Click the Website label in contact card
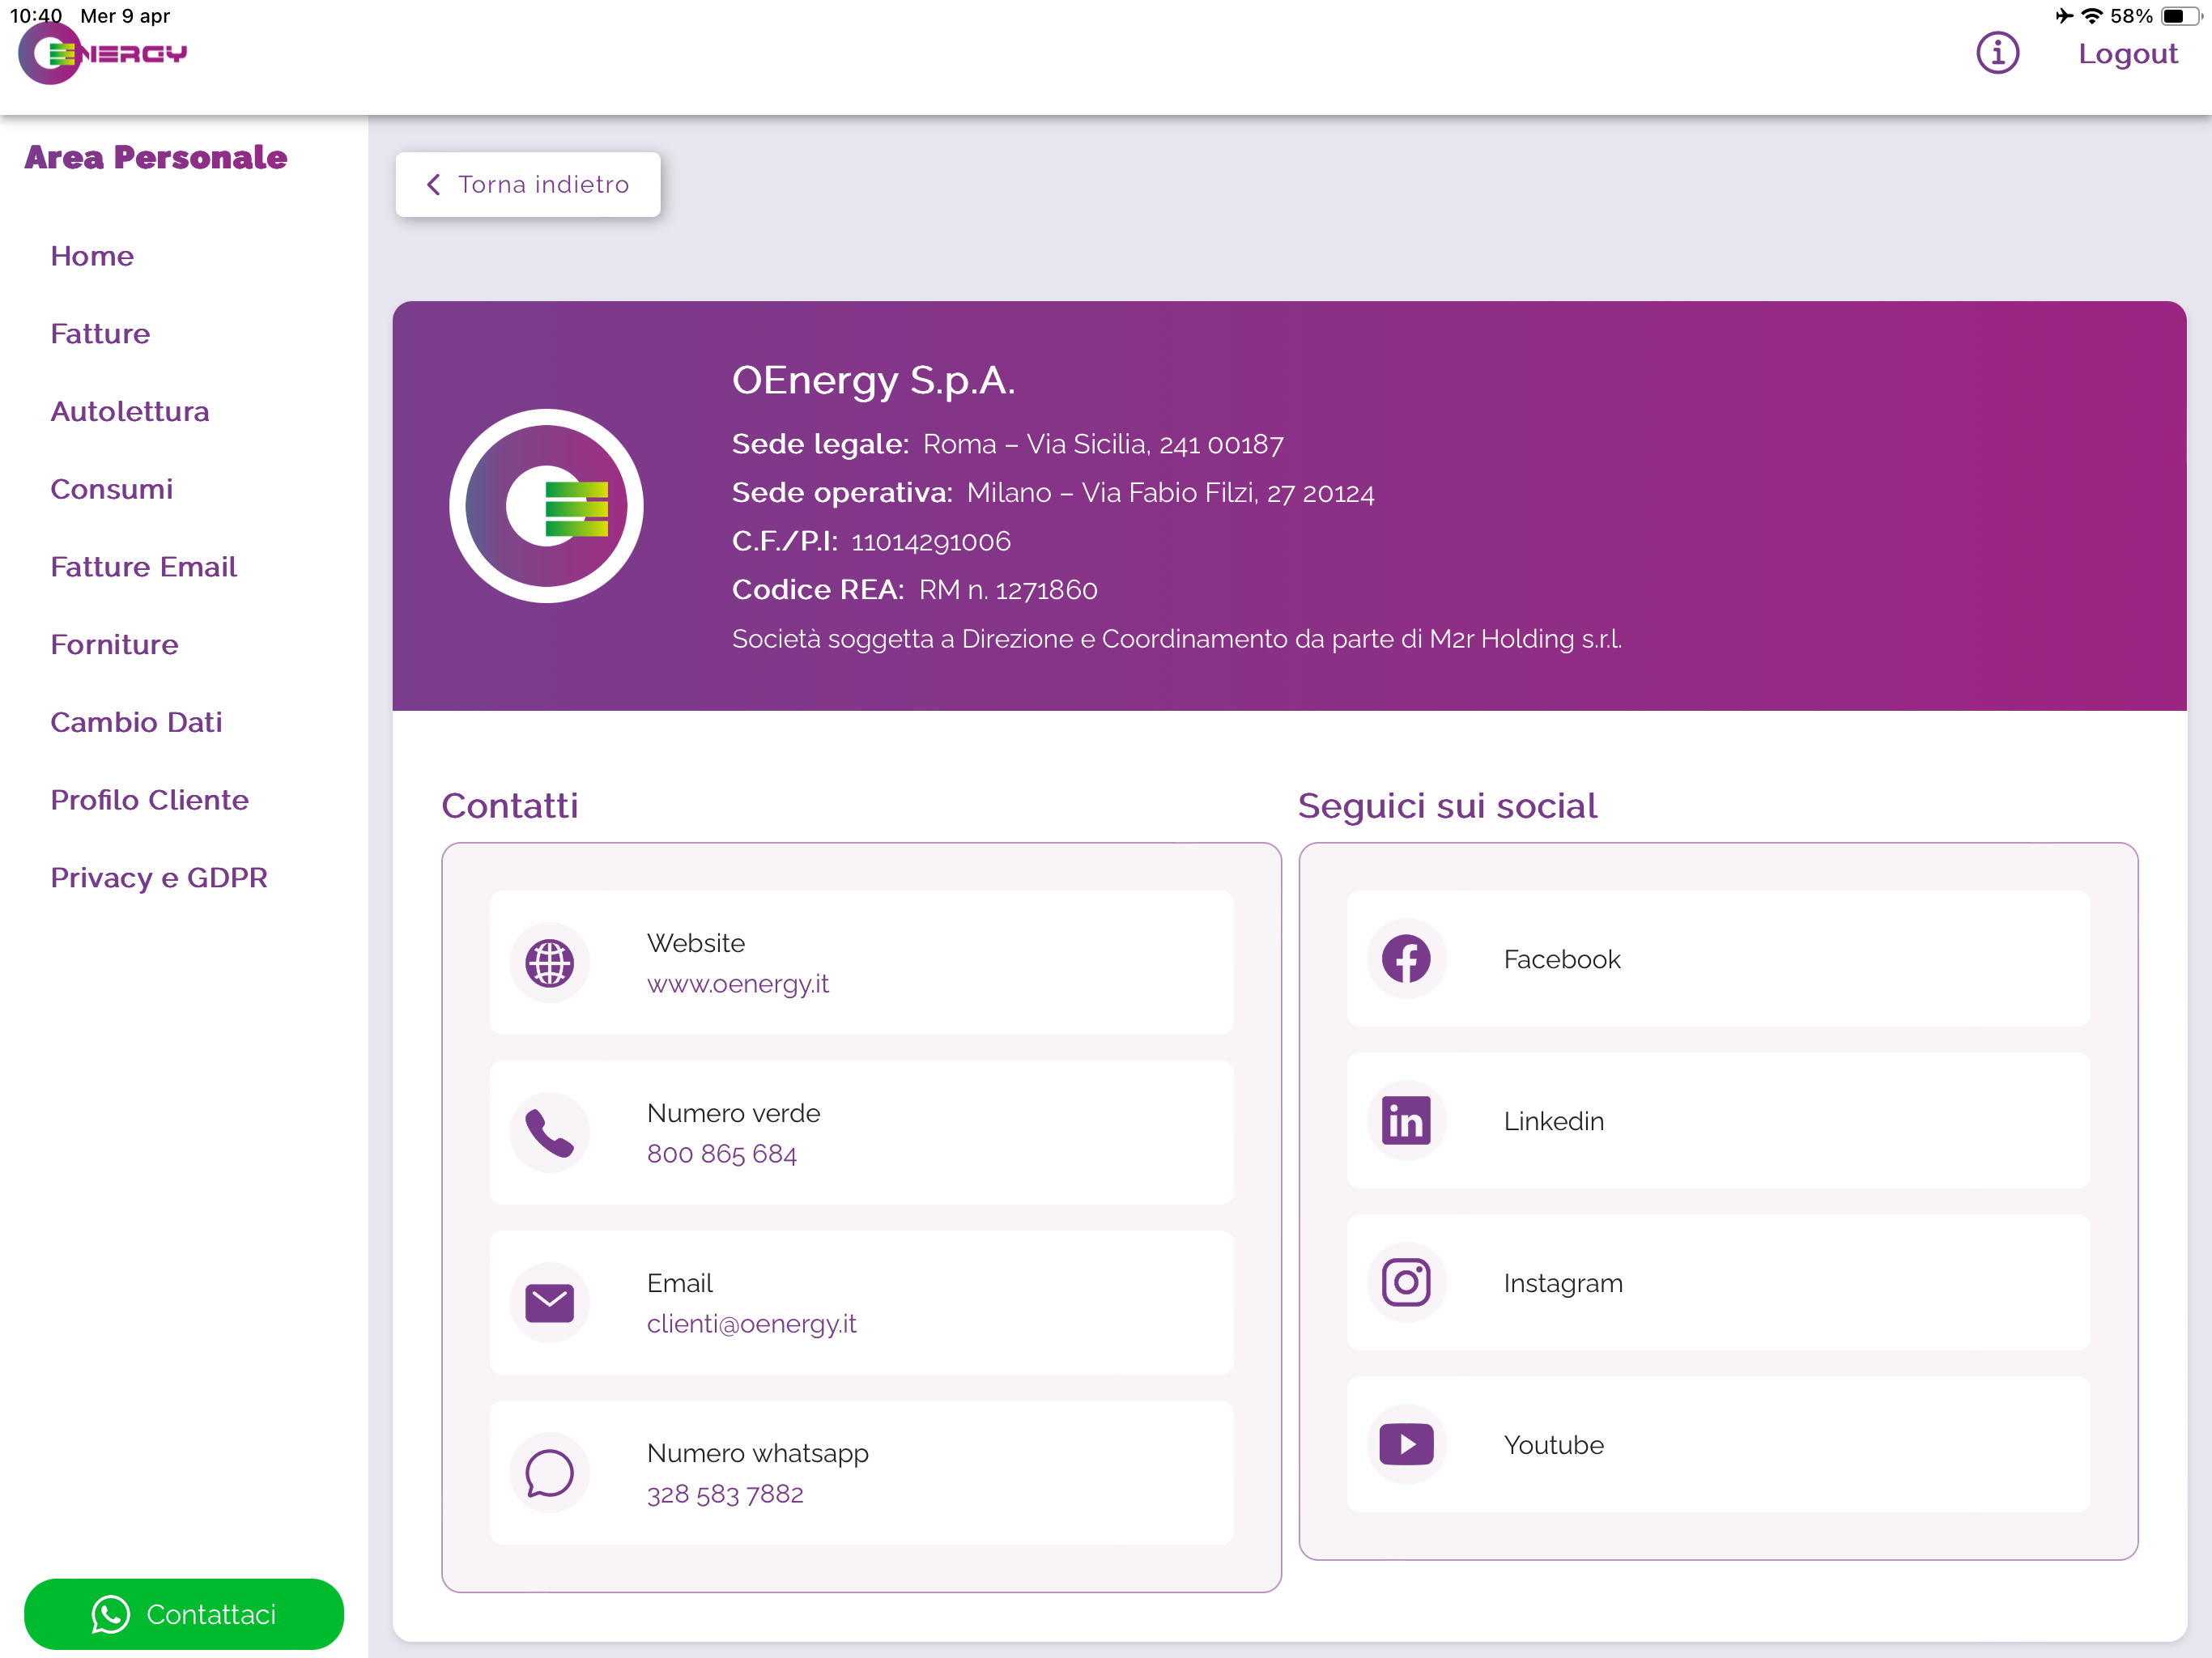 [696, 943]
